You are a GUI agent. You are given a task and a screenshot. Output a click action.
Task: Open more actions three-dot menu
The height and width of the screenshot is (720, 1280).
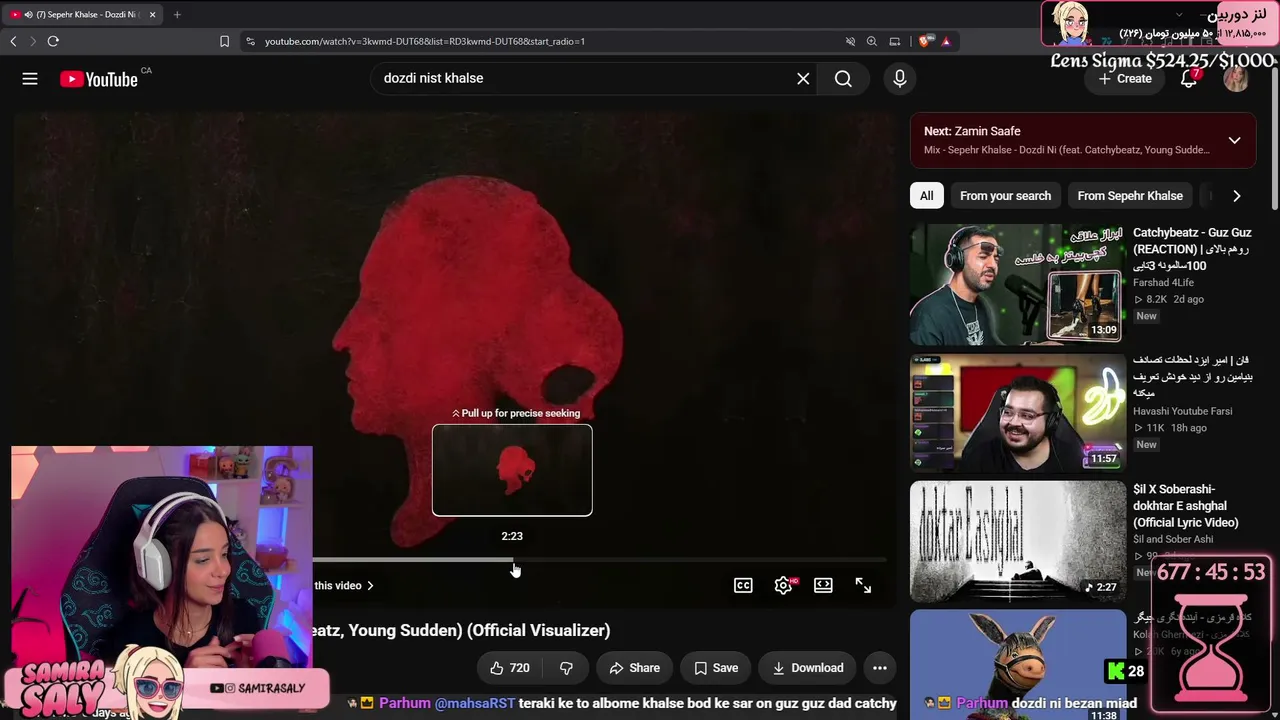coord(880,668)
